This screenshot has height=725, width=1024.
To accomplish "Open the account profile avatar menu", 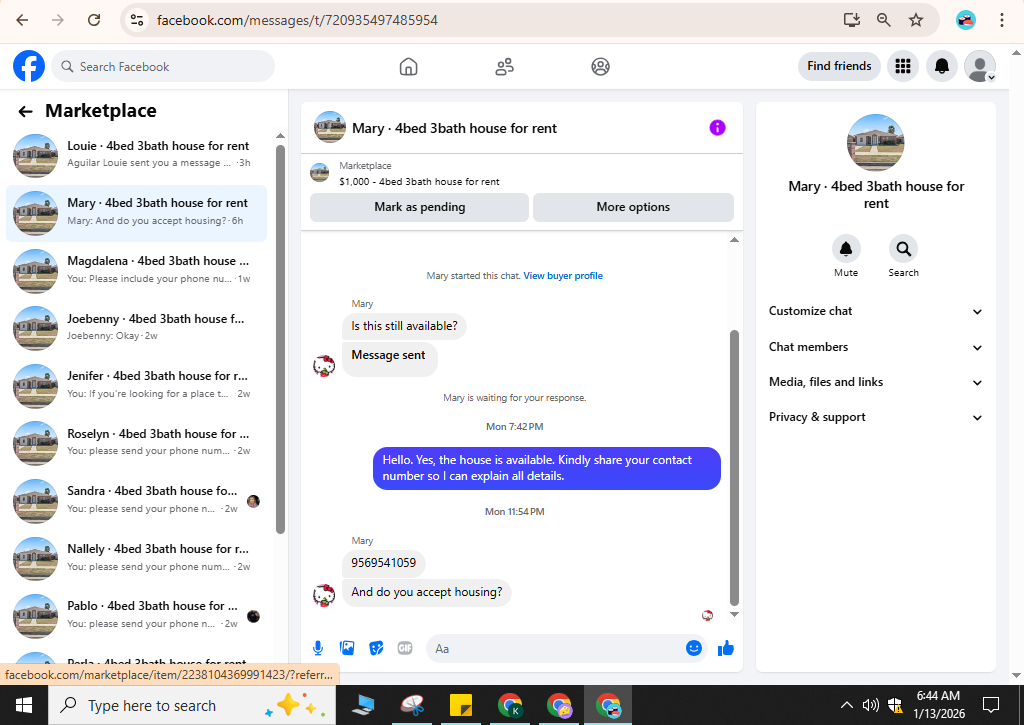I will [980, 66].
